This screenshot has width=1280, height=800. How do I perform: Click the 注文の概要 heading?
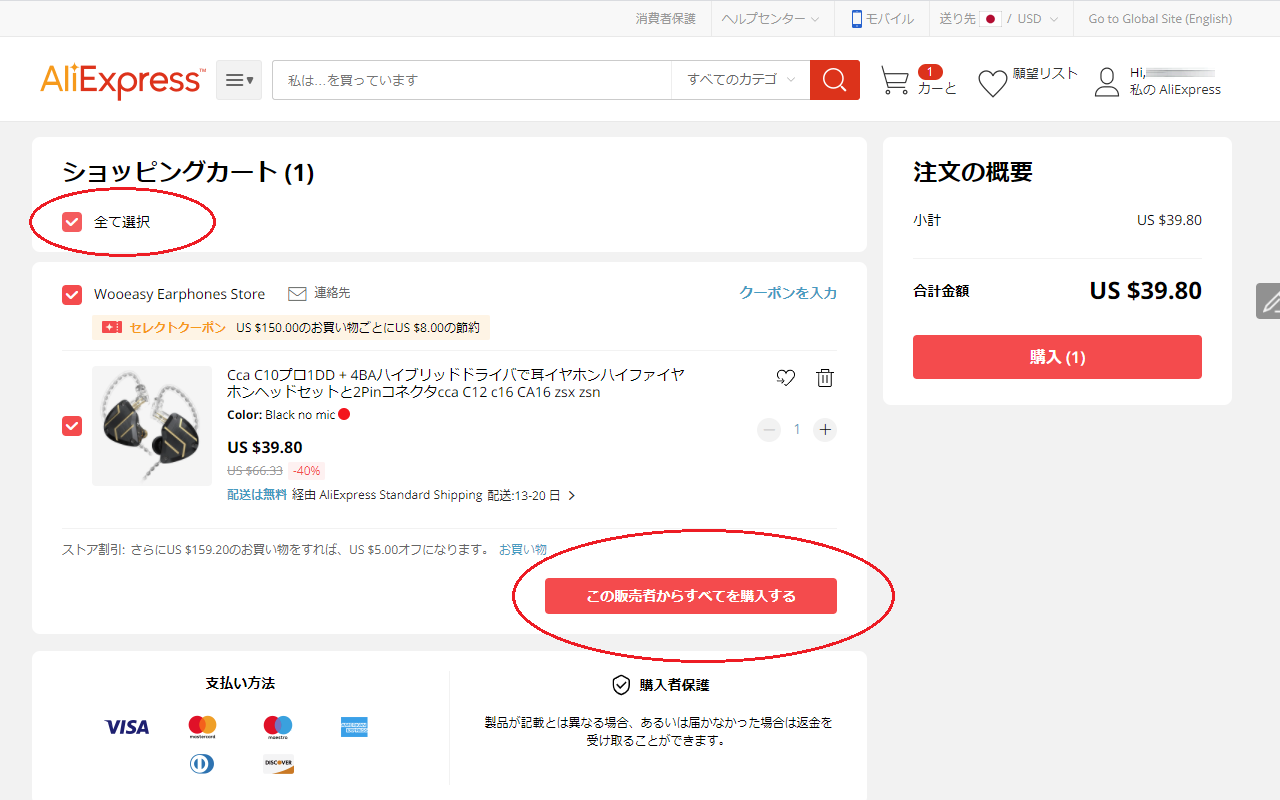pos(973,172)
